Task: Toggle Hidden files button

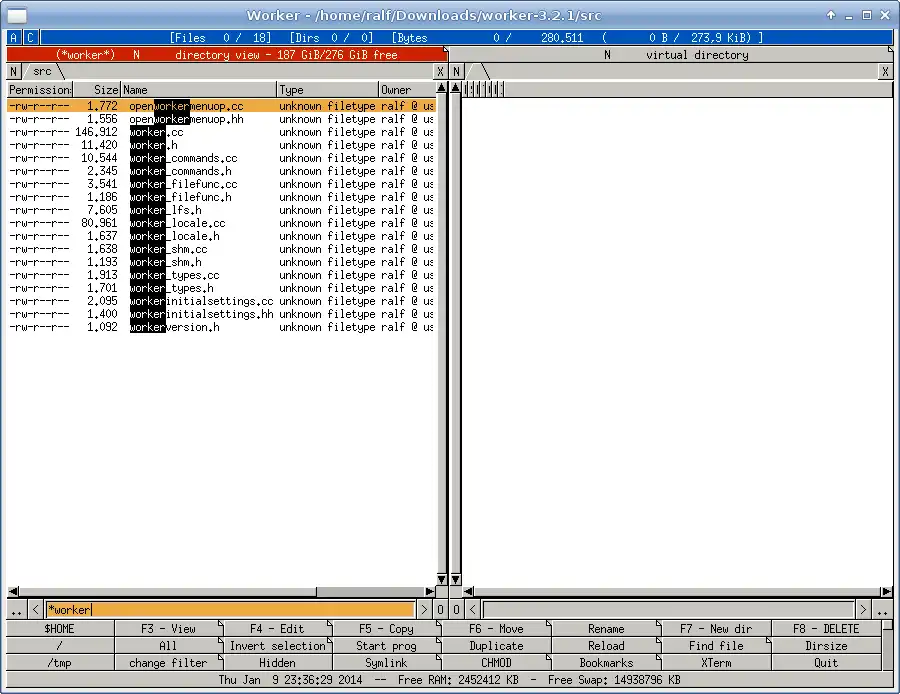Action: point(278,663)
